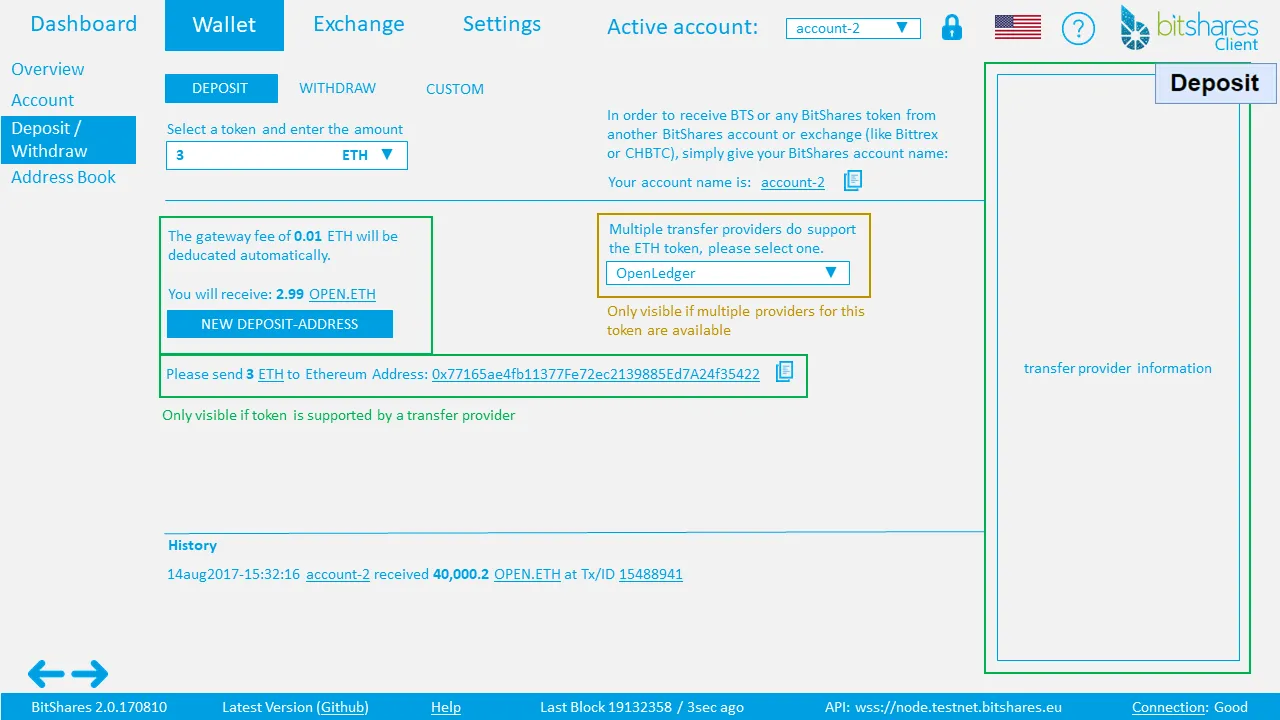Click the ETH link in the 'Please send' line
1280x720 pixels.
[271, 374]
